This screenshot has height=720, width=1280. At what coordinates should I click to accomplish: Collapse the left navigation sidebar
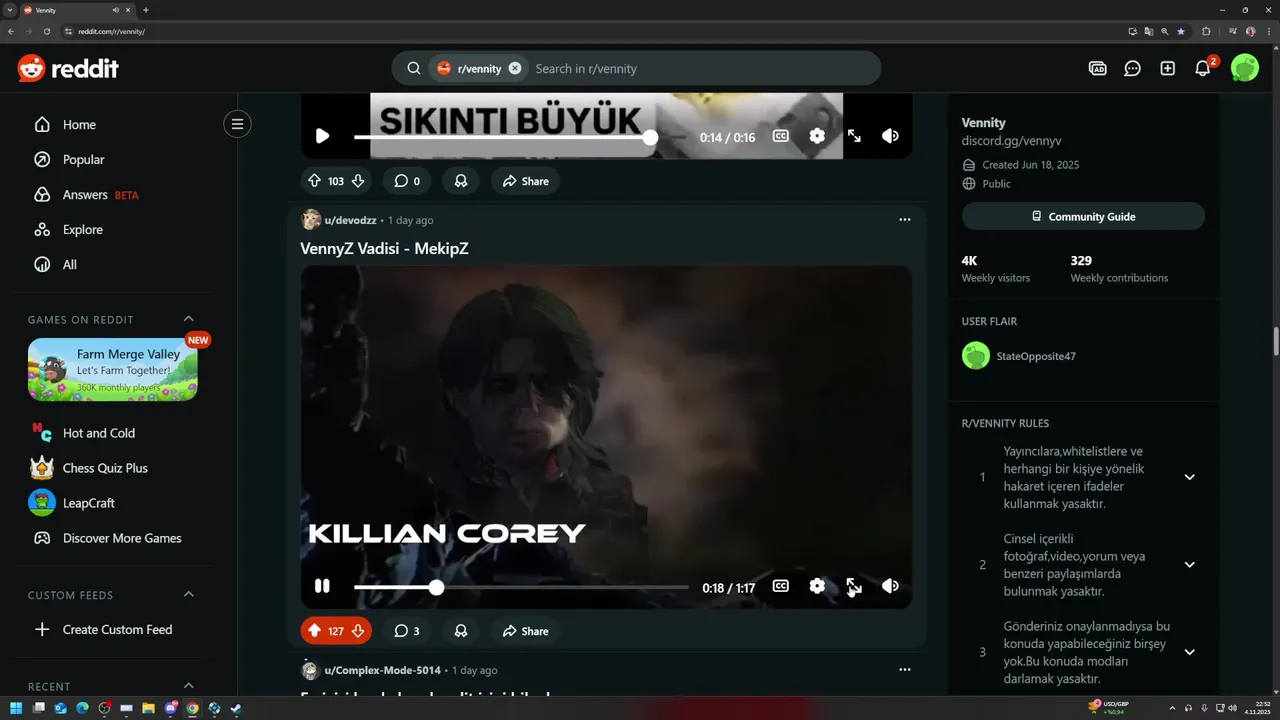(237, 124)
